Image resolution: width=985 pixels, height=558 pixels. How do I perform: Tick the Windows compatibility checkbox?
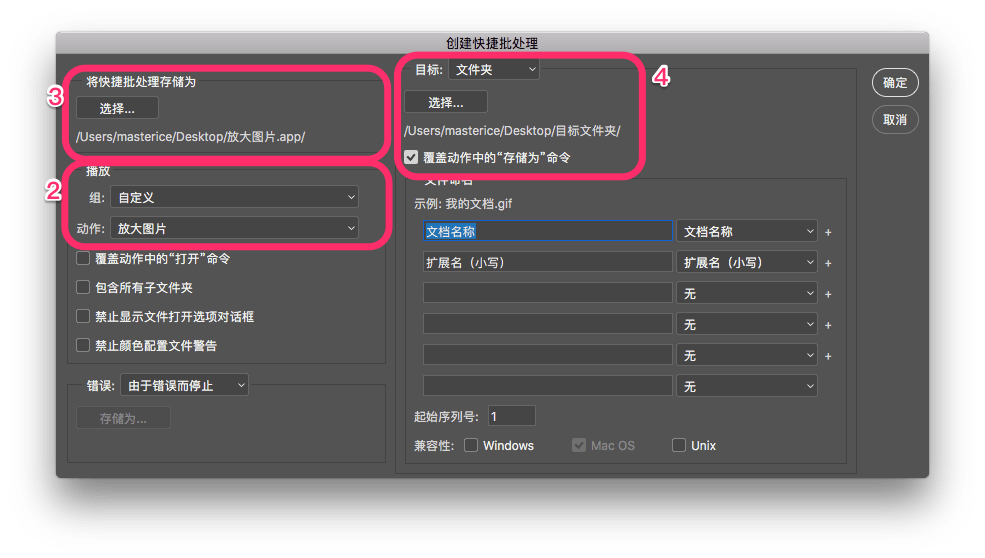pyautogui.click(x=471, y=446)
